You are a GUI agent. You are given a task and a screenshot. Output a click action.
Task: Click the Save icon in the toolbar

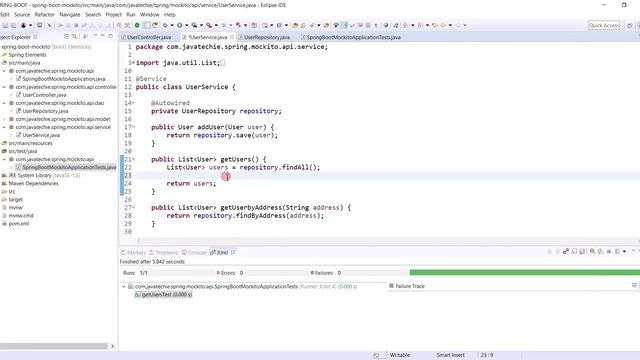[5, 25]
